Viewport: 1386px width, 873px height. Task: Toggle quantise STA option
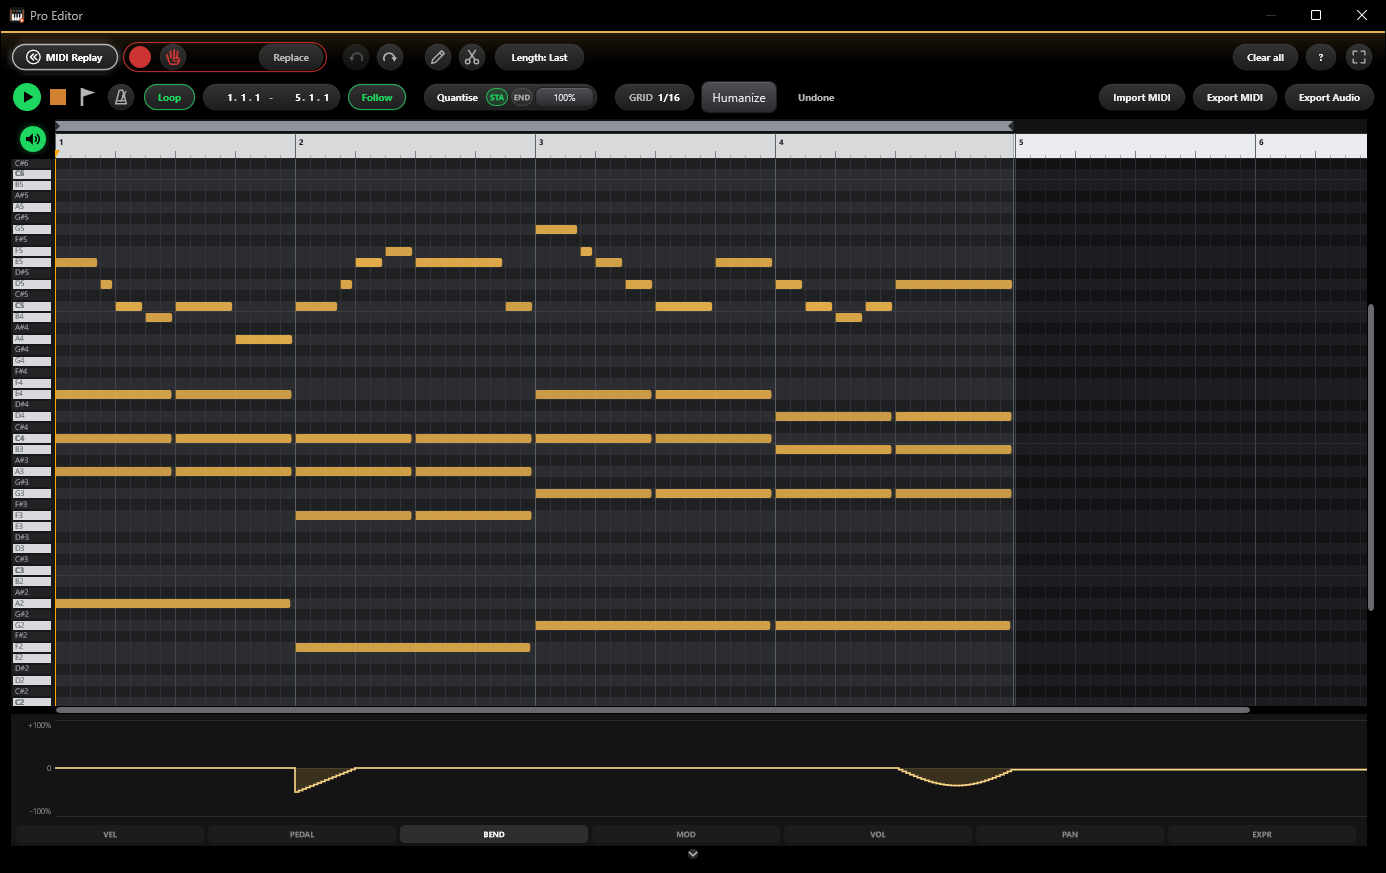tap(497, 97)
